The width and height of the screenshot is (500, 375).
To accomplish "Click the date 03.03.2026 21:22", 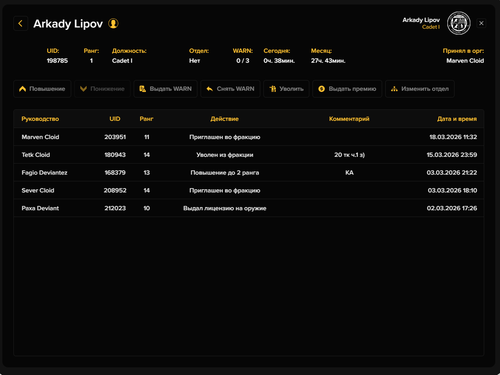I will pyautogui.click(x=452, y=173).
